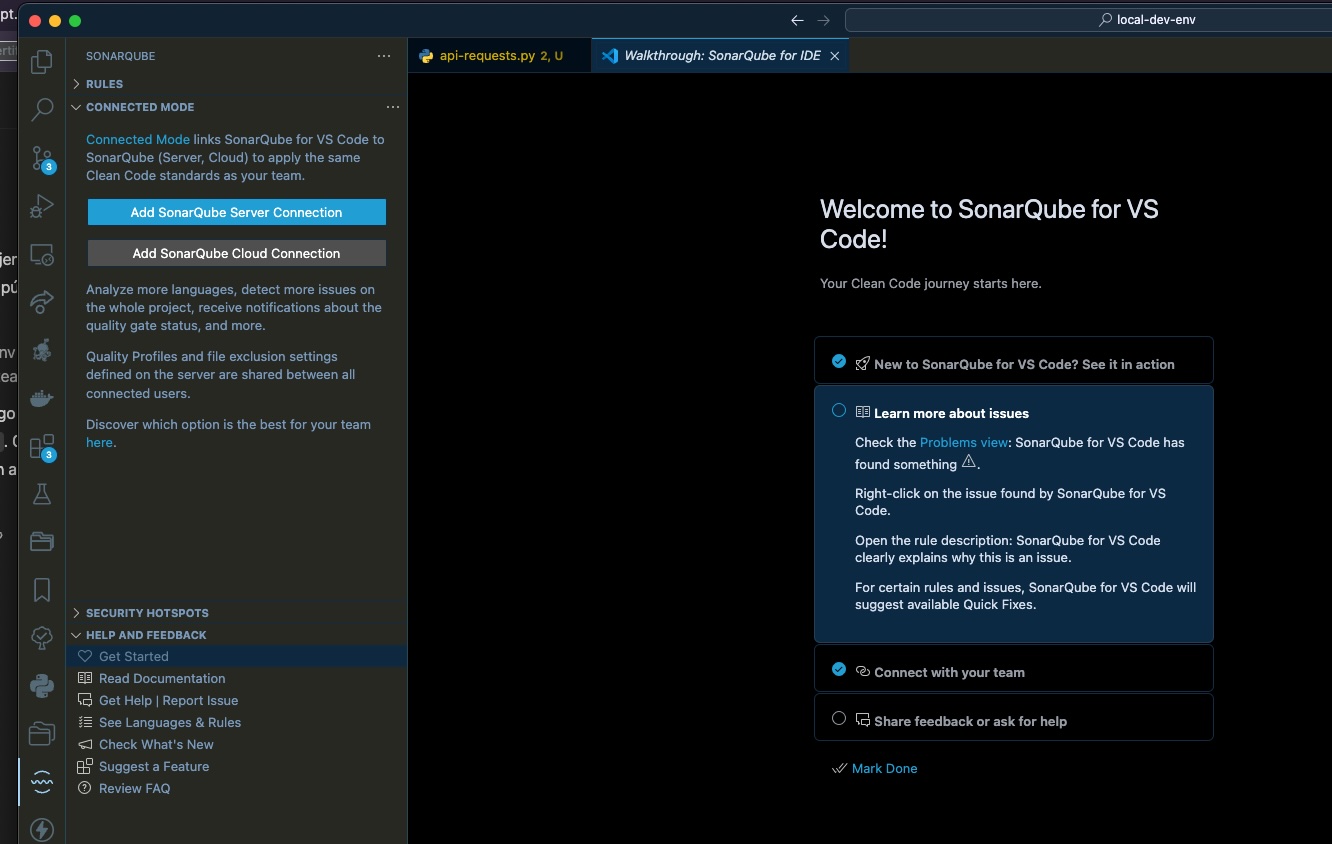The height and width of the screenshot is (844, 1332).
Task: Click the Mark Done link
Action: click(x=884, y=768)
